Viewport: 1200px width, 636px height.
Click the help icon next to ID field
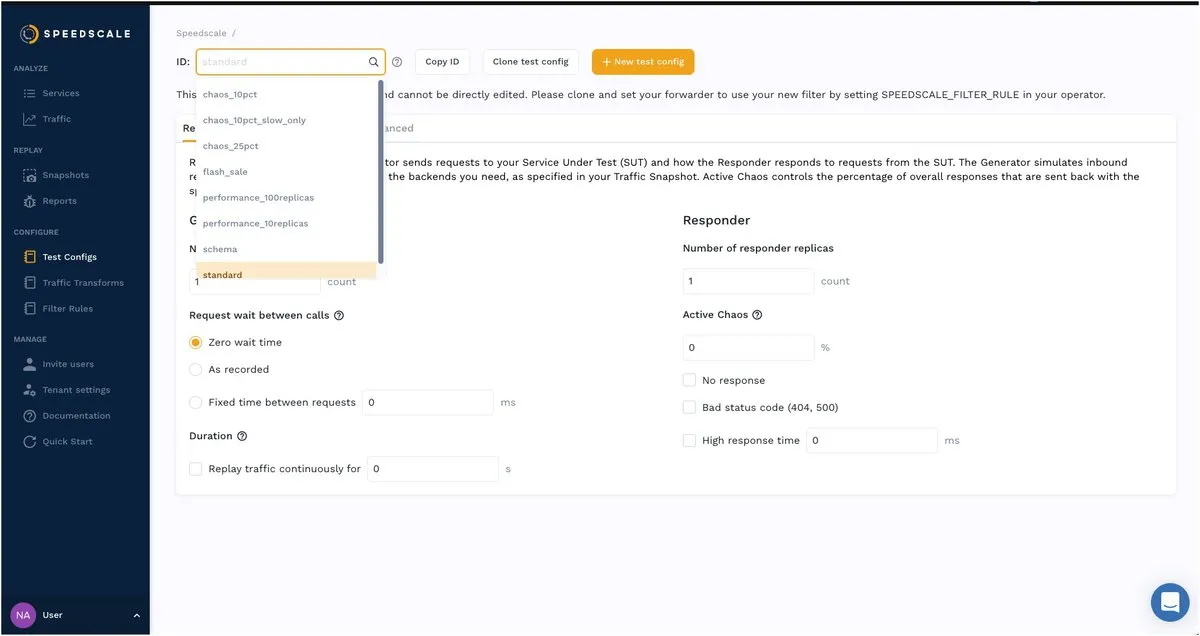(397, 62)
